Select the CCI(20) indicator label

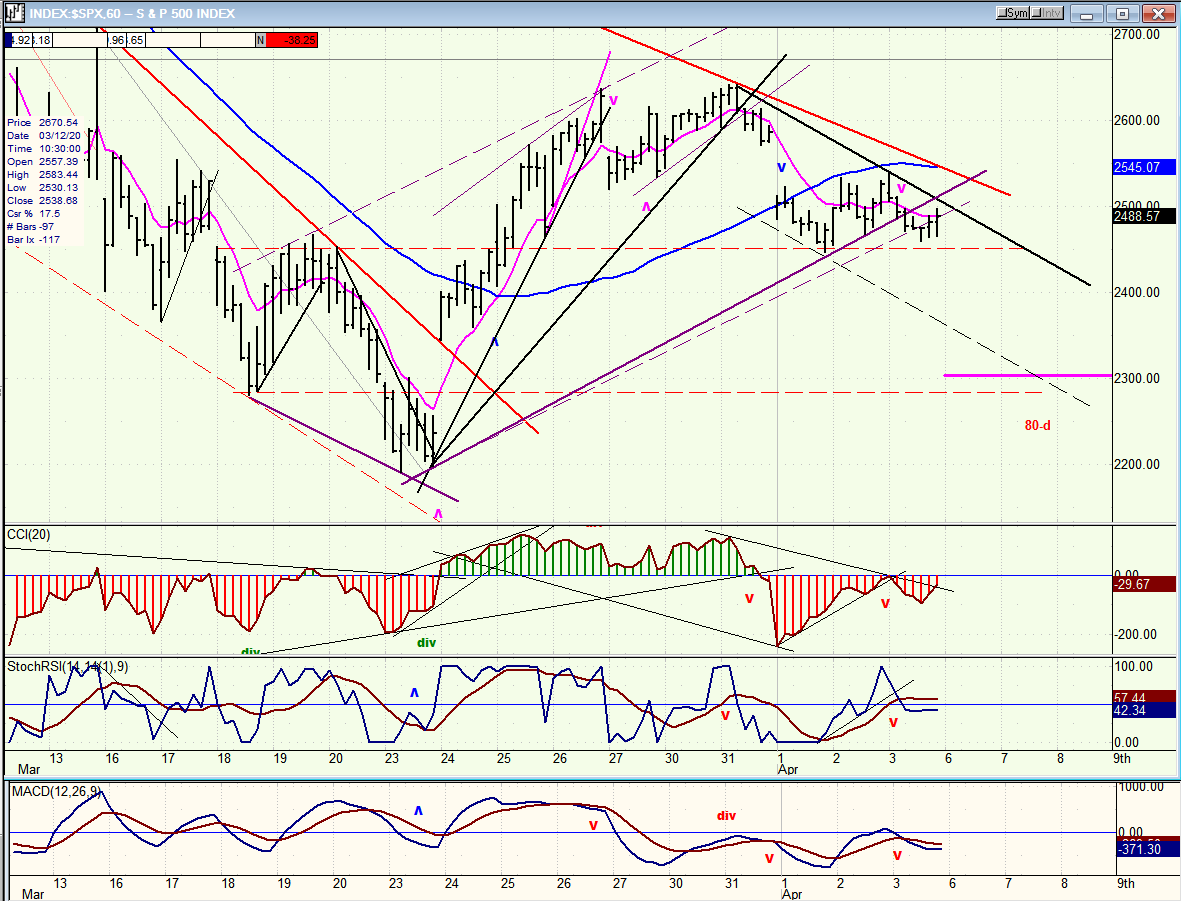coord(29,535)
